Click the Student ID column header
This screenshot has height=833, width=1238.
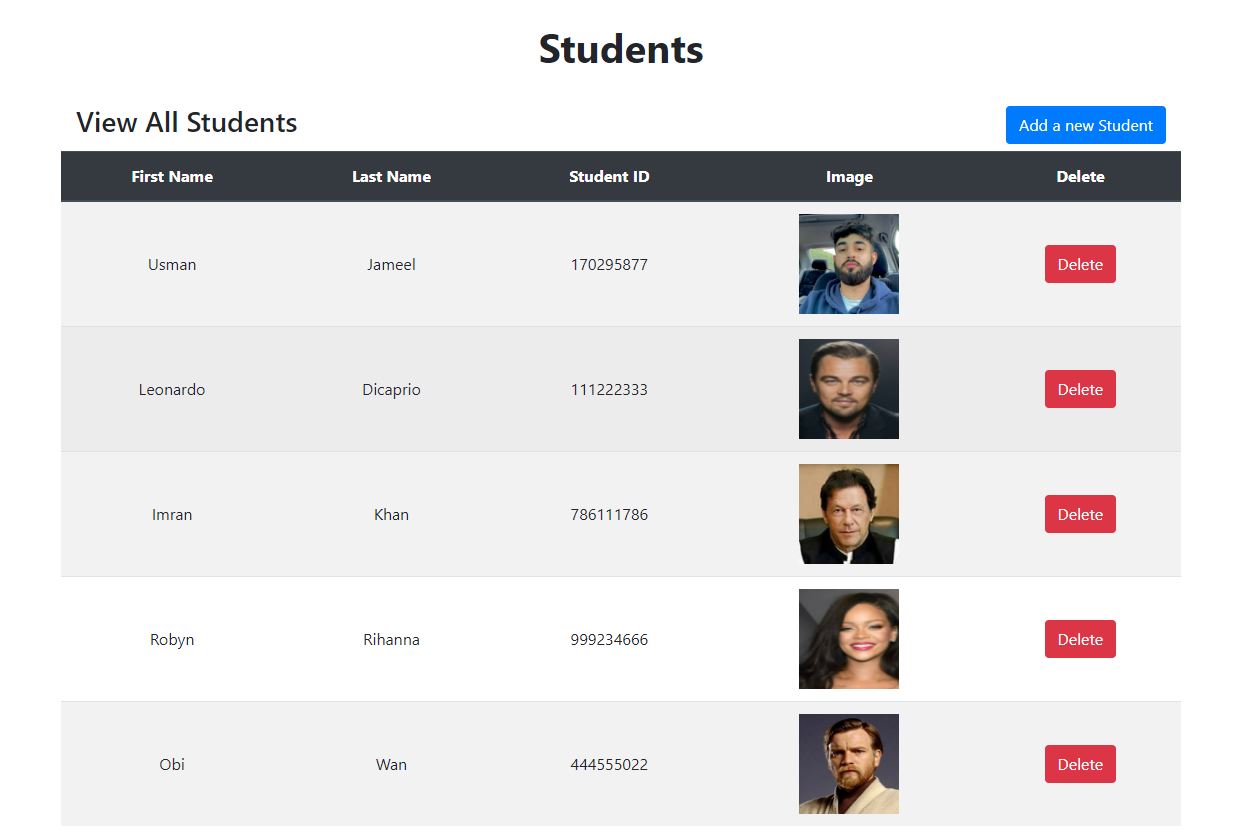(x=609, y=176)
